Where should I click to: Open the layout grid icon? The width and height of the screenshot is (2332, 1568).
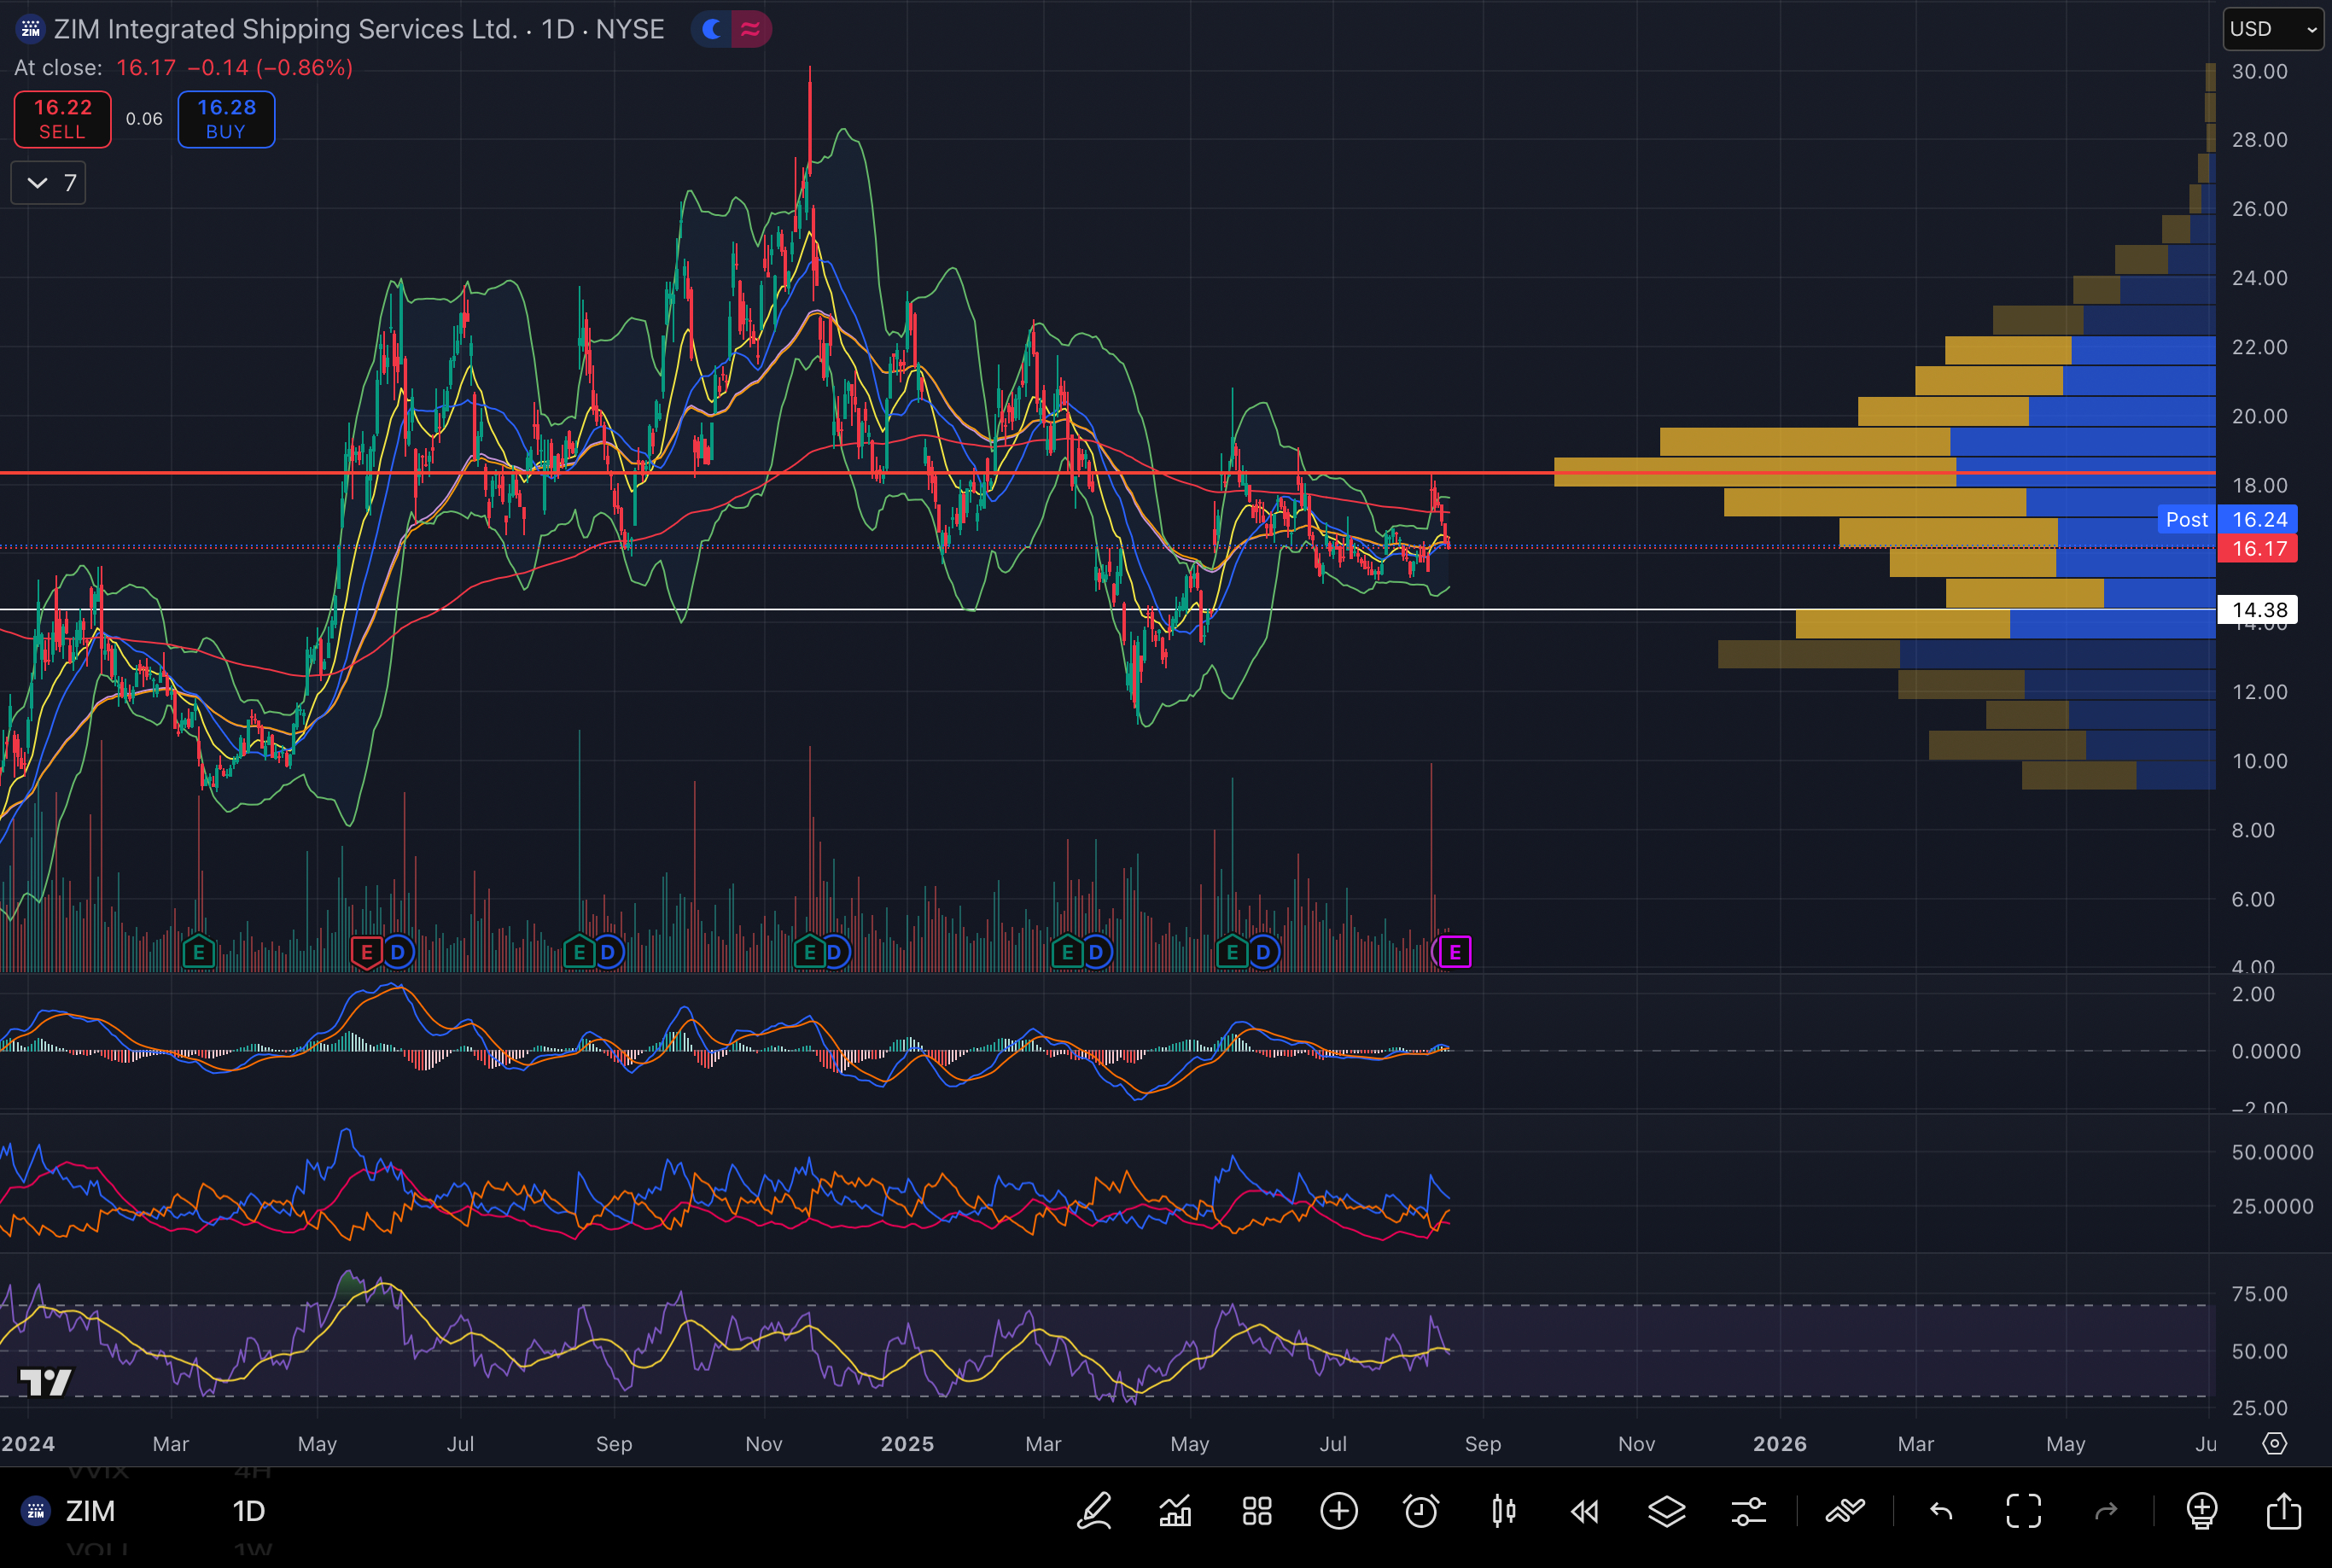1257,1511
